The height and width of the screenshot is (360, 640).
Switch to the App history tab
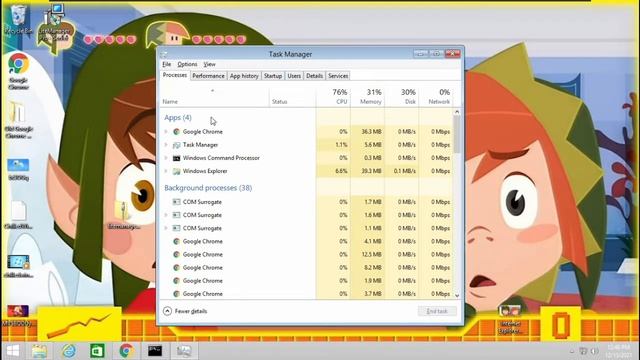pos(244,76)
